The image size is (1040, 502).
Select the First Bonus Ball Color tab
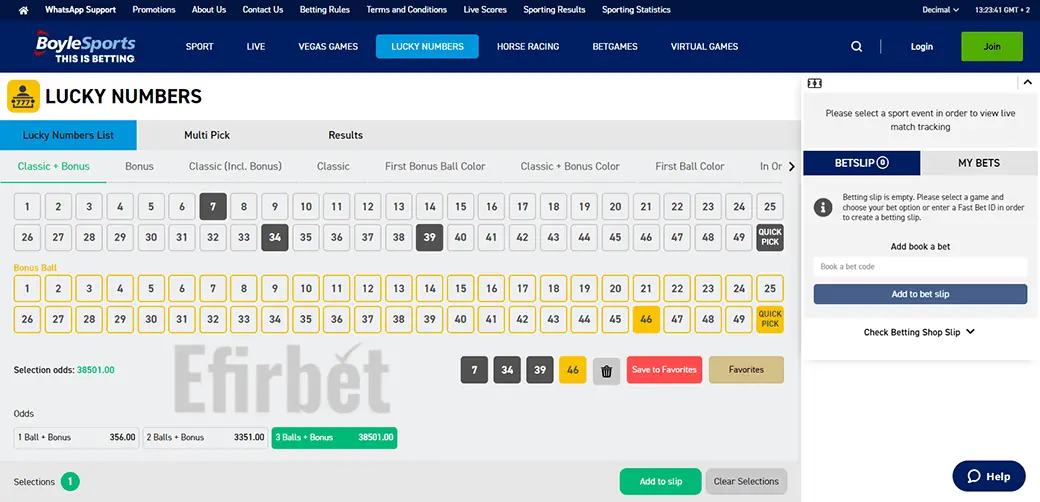(435, 166)
